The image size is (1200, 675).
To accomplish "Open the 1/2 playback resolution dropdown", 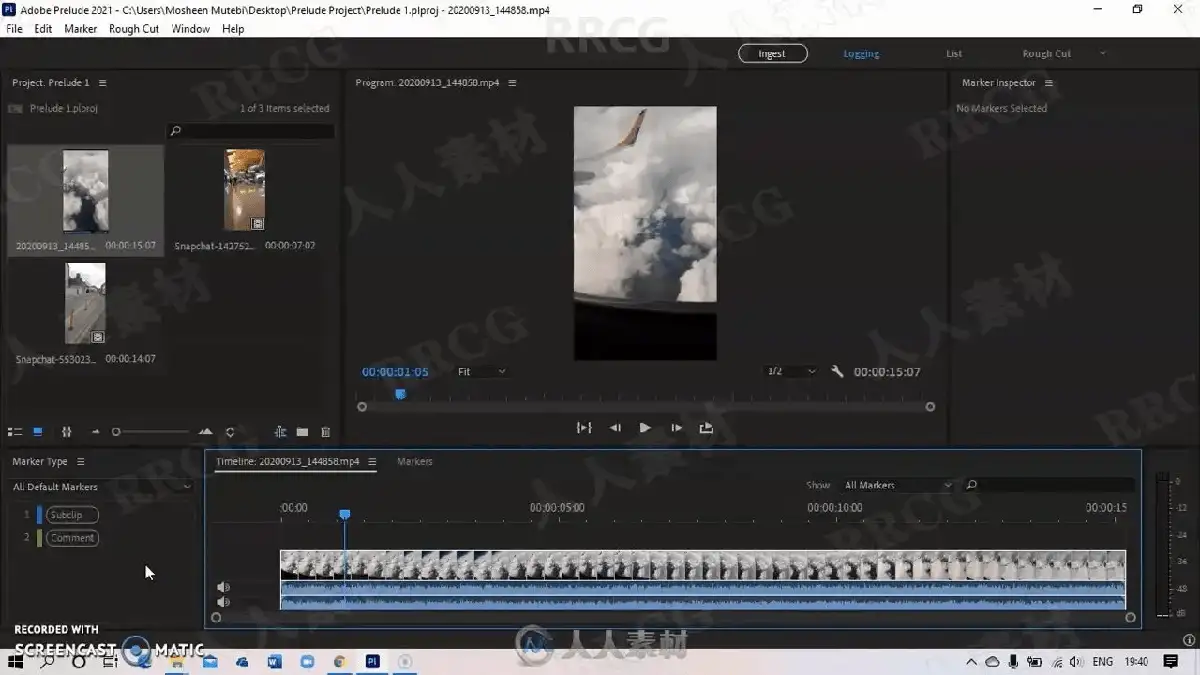I will click(x=791, y=371).
